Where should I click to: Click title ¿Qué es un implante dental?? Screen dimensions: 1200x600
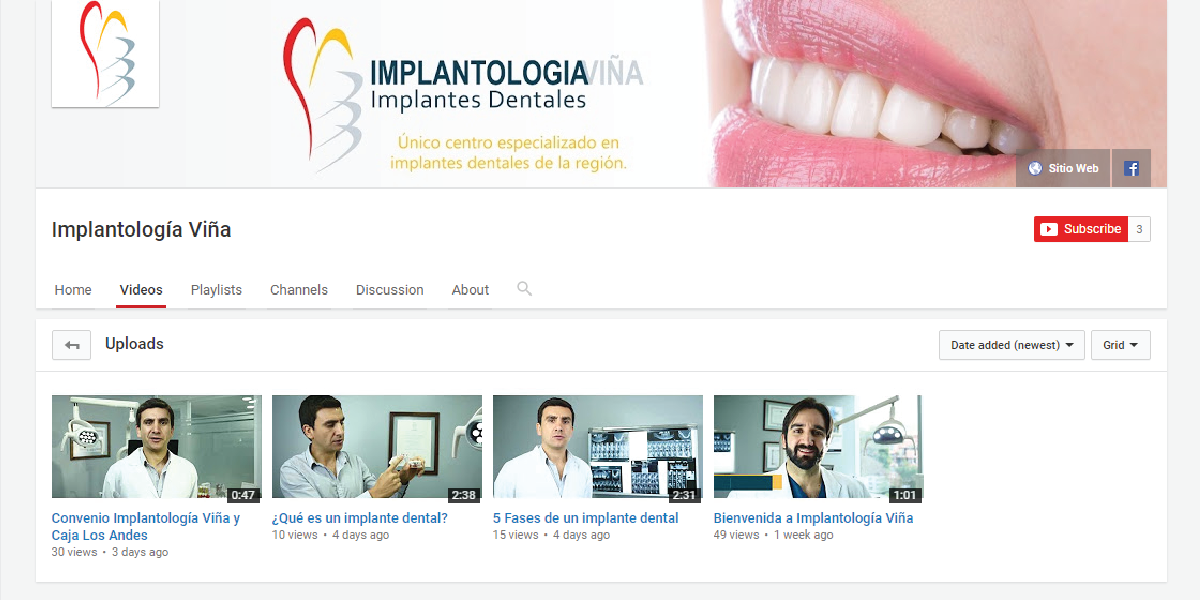click(360, 518)
